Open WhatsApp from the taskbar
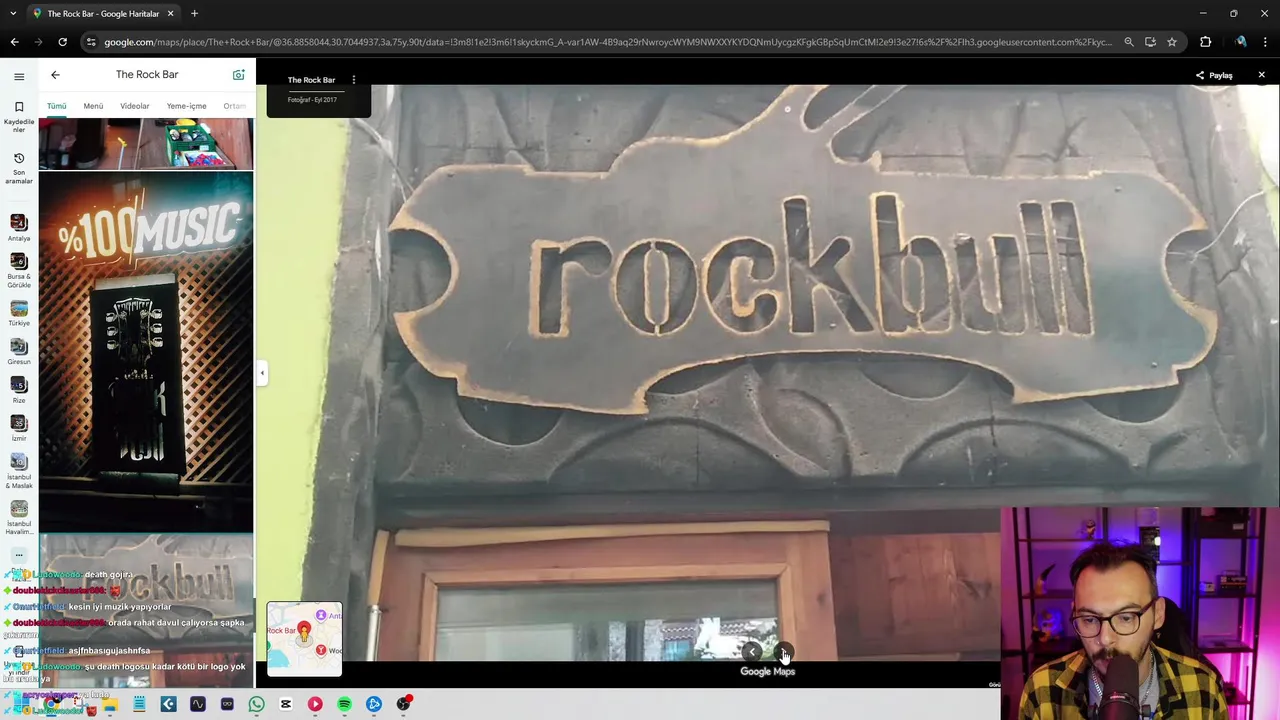This screenshot has width=1280, height=720. tap(256, 704)
